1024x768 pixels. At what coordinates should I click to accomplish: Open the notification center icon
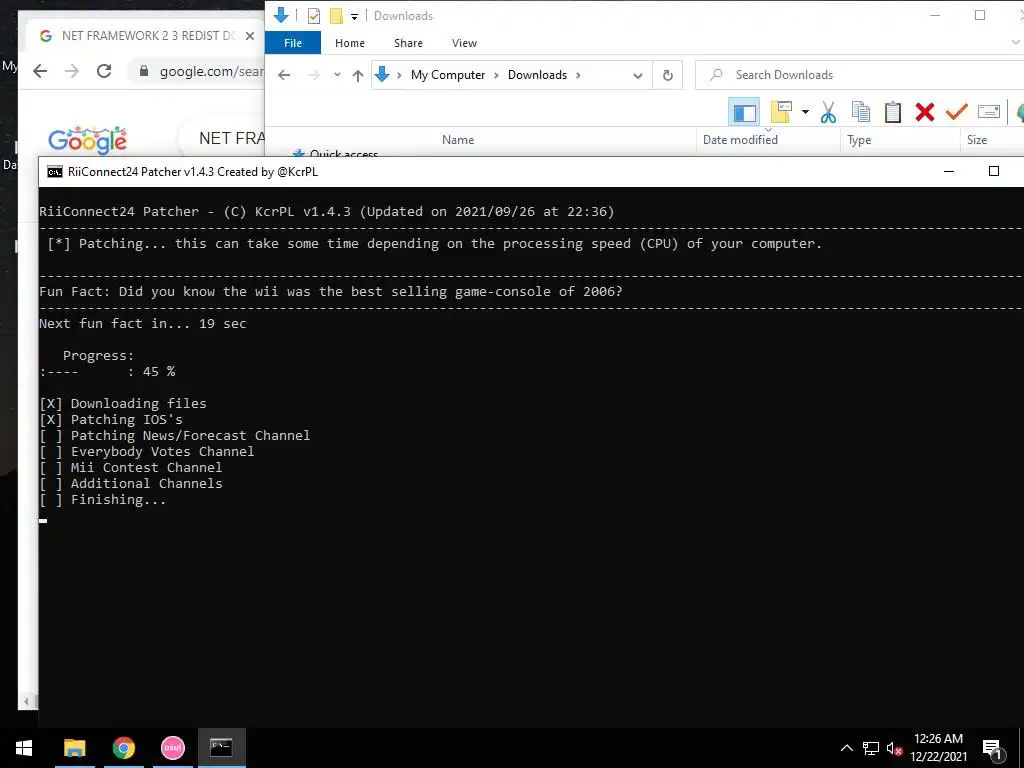pyautogui.click(x=992, y=748)
